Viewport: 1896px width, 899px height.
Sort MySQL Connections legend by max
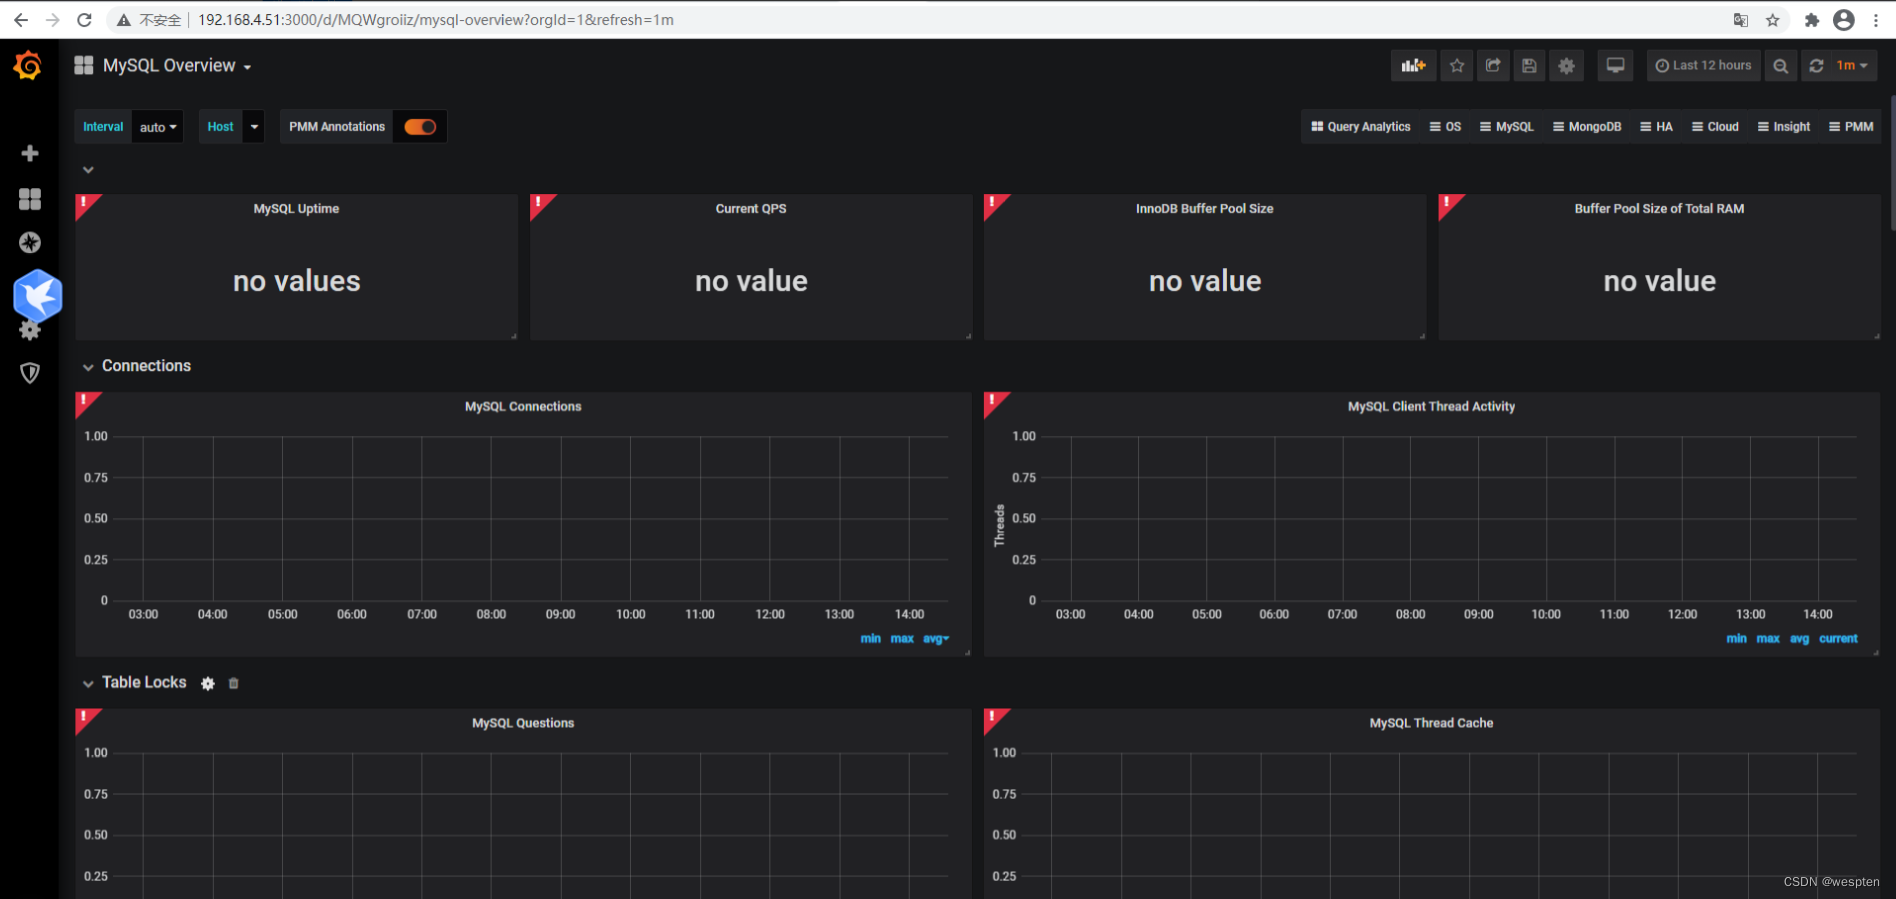[x=902, y=638]
